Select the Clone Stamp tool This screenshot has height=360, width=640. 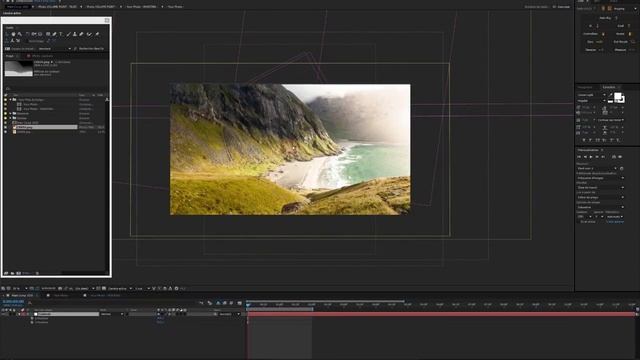(75, 34)
